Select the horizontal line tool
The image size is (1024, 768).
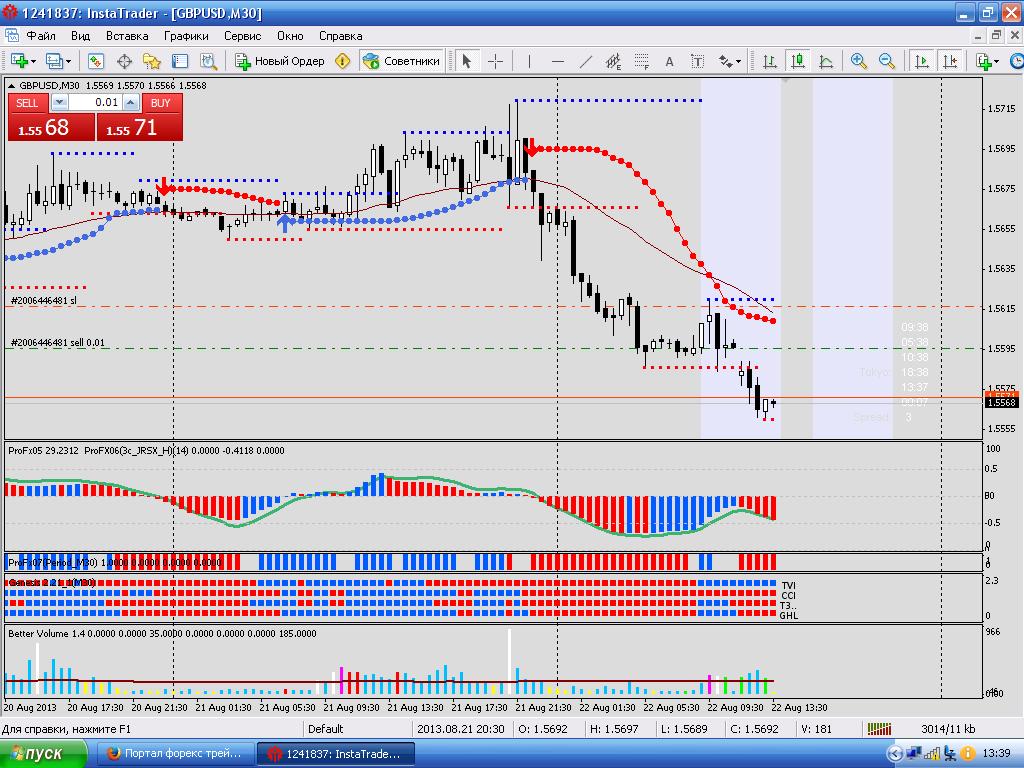pos(558,61)
